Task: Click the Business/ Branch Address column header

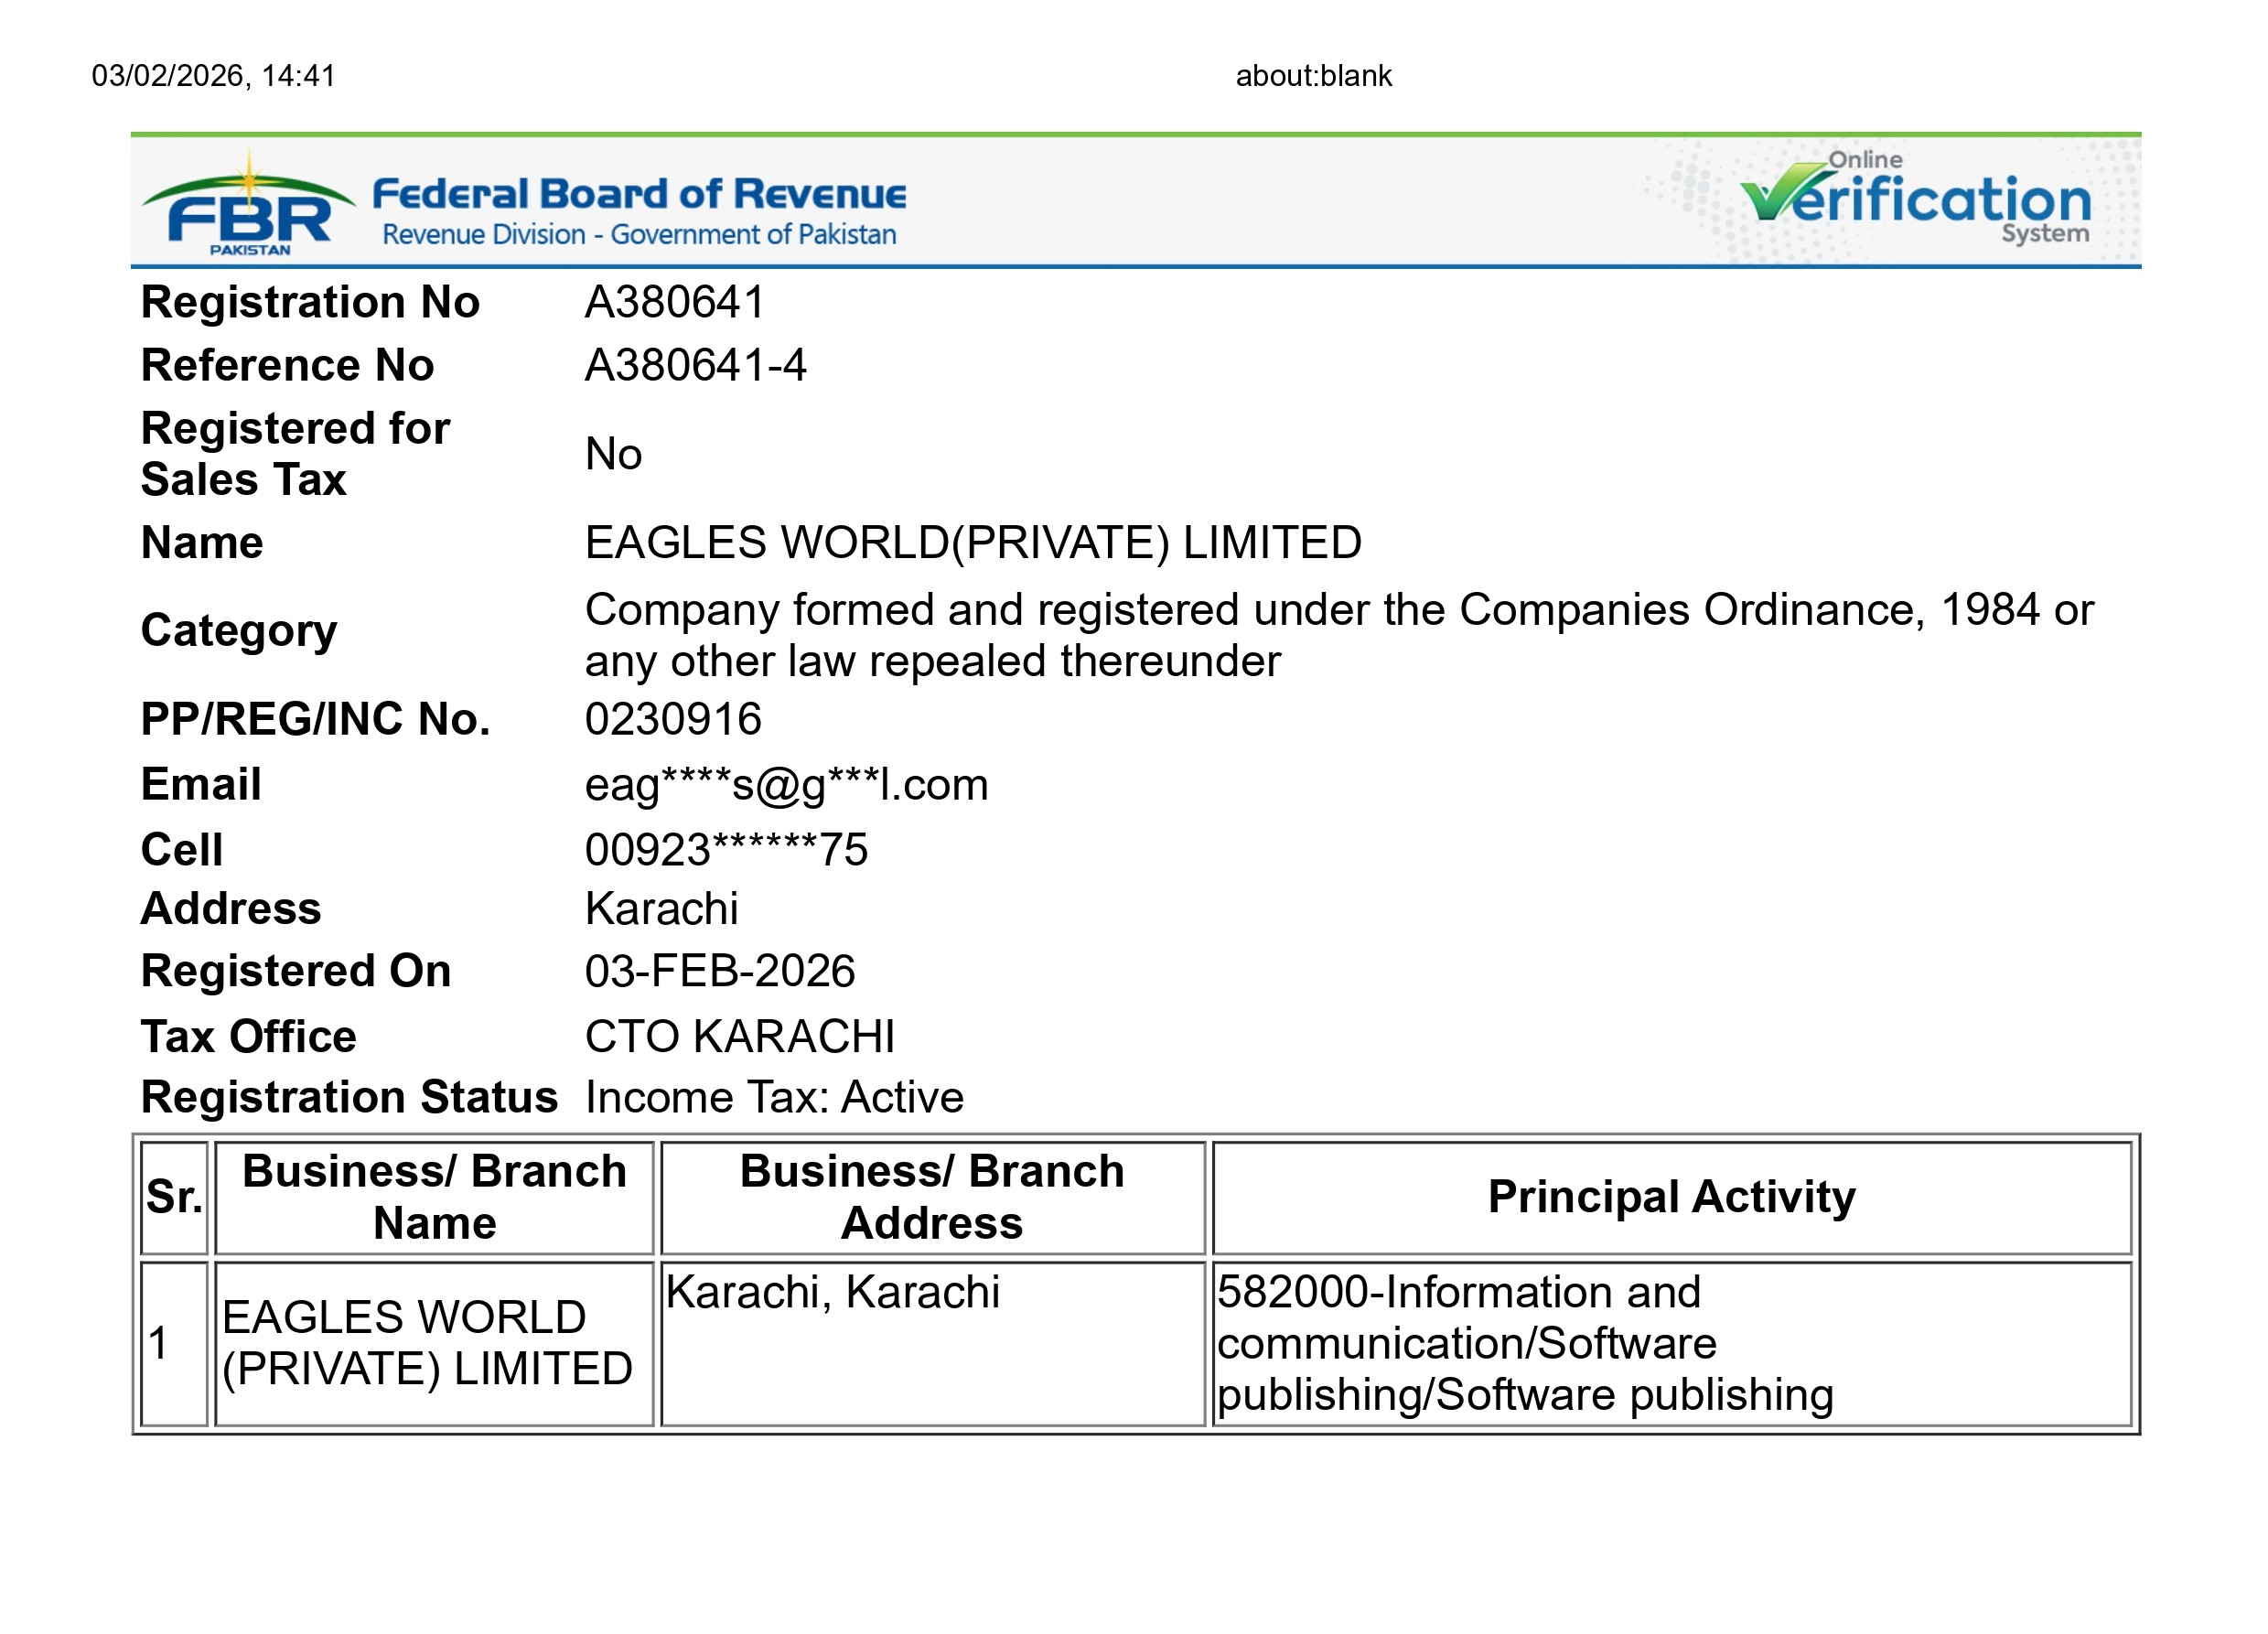Action: (x=932, y=1198)
